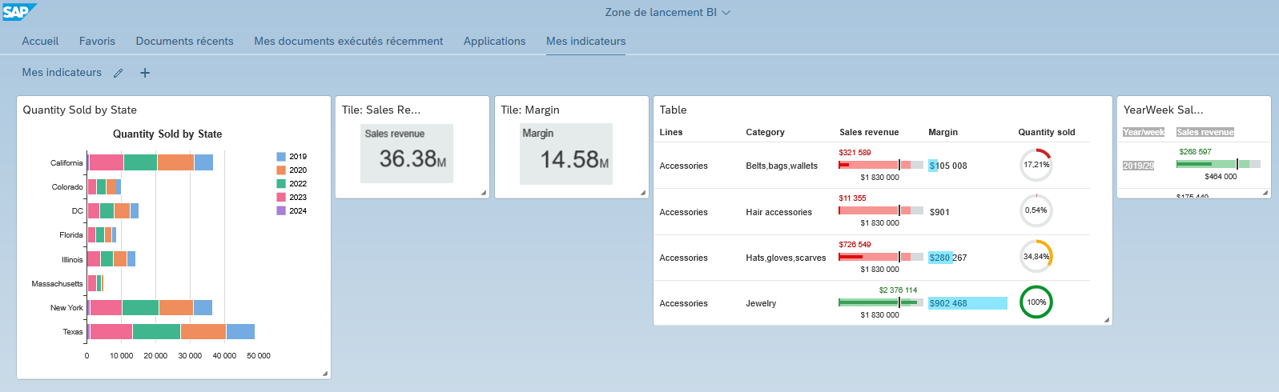
Task: Click the $280 267 margin value
Action: [x=948, y=258]
